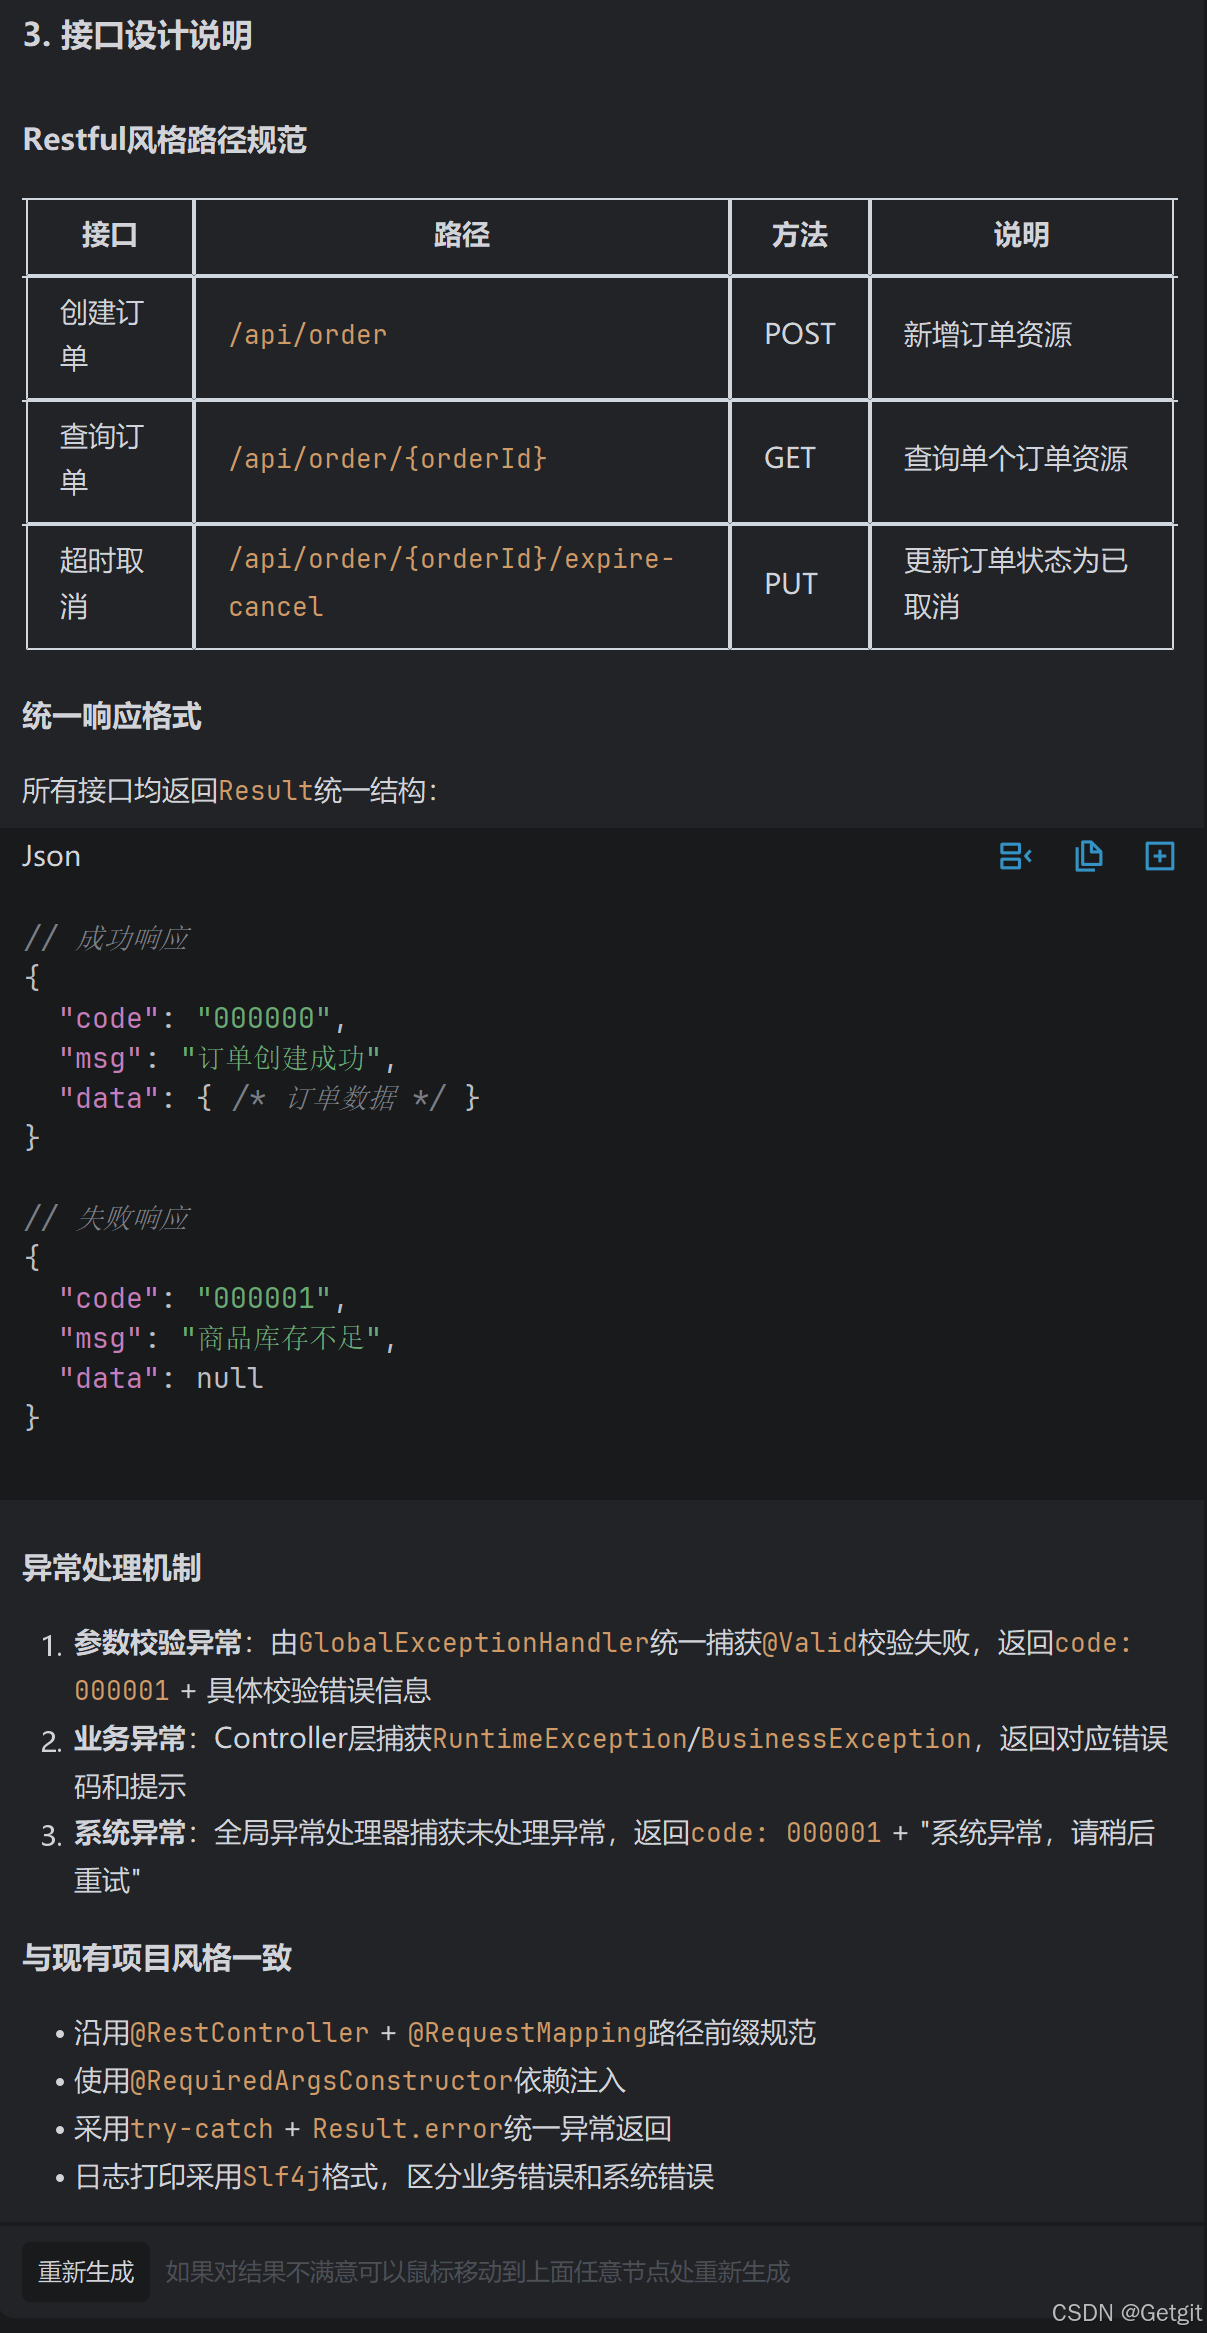Click RuntimeException/BusinessException inline code
The height and width of the screenshot is (2333, 1207).
point(702,1739)
